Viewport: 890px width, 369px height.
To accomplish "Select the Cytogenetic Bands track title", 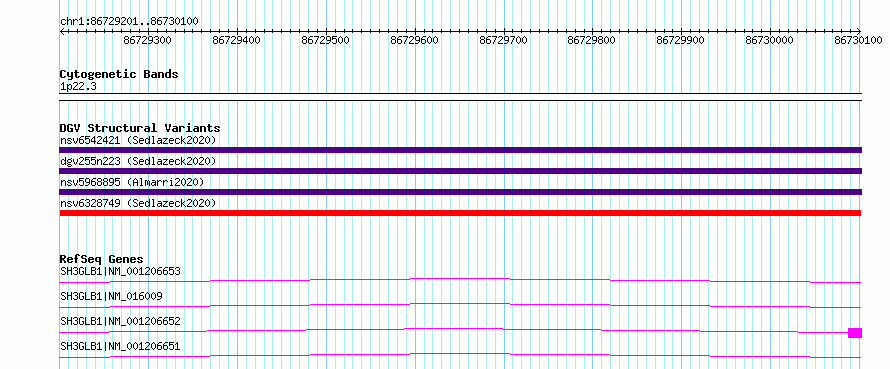I will click(x=119, y=74).
